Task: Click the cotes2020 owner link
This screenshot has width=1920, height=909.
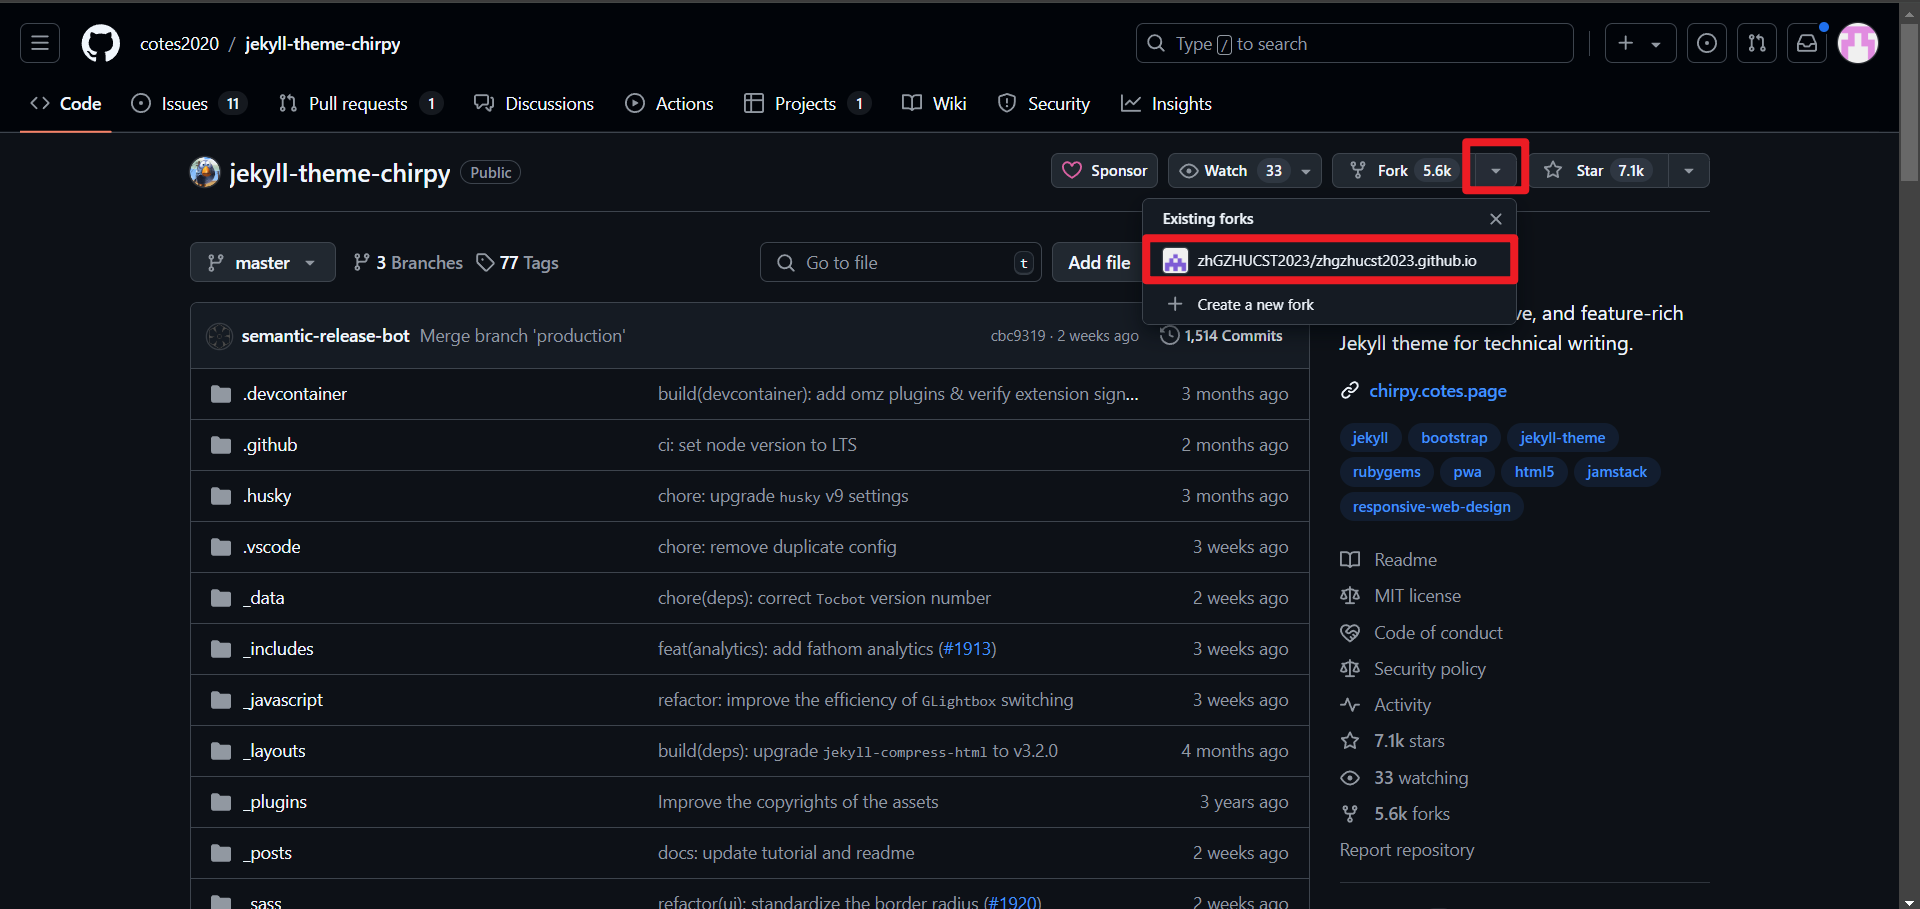Action: (179, 44)
